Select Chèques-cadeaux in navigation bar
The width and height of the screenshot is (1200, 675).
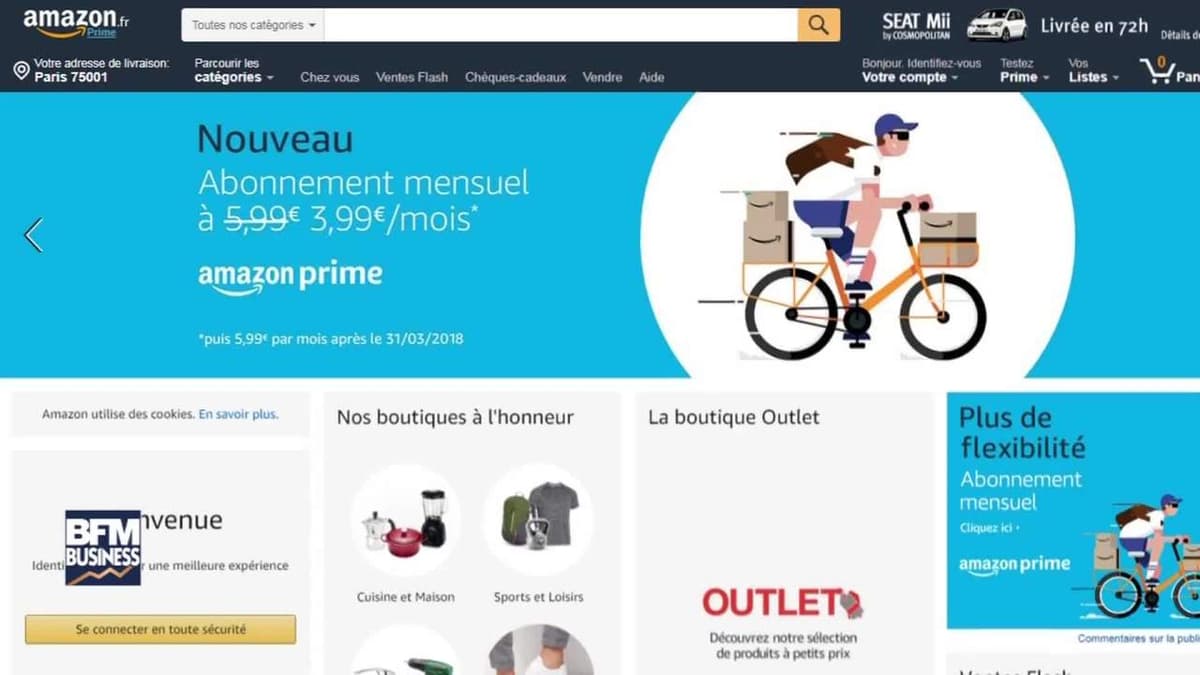click(515, 77)
